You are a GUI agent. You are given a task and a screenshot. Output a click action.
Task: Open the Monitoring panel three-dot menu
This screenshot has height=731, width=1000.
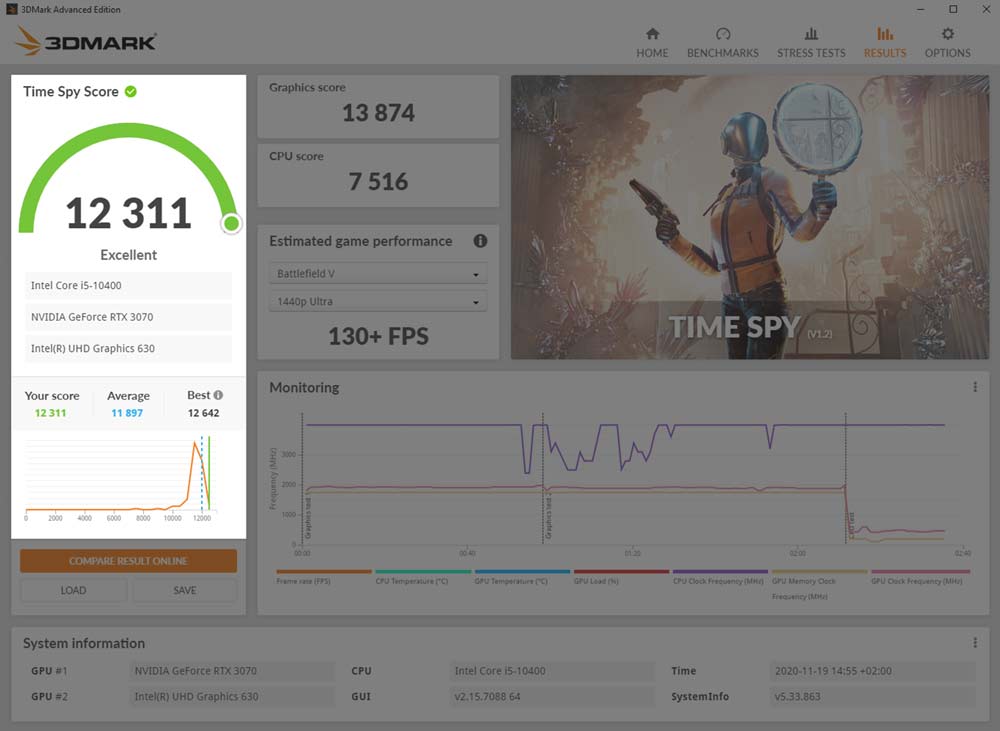point(975,386)
